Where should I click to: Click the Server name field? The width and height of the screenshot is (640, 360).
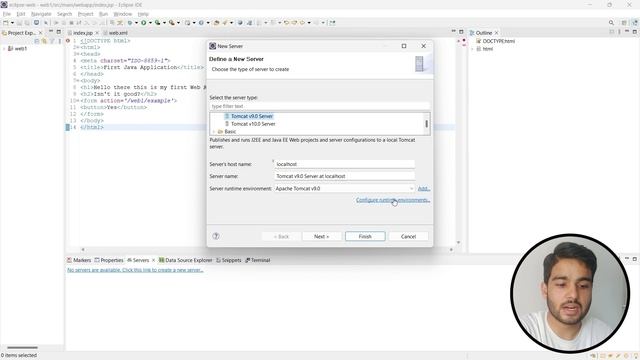(x=345, y=176)
